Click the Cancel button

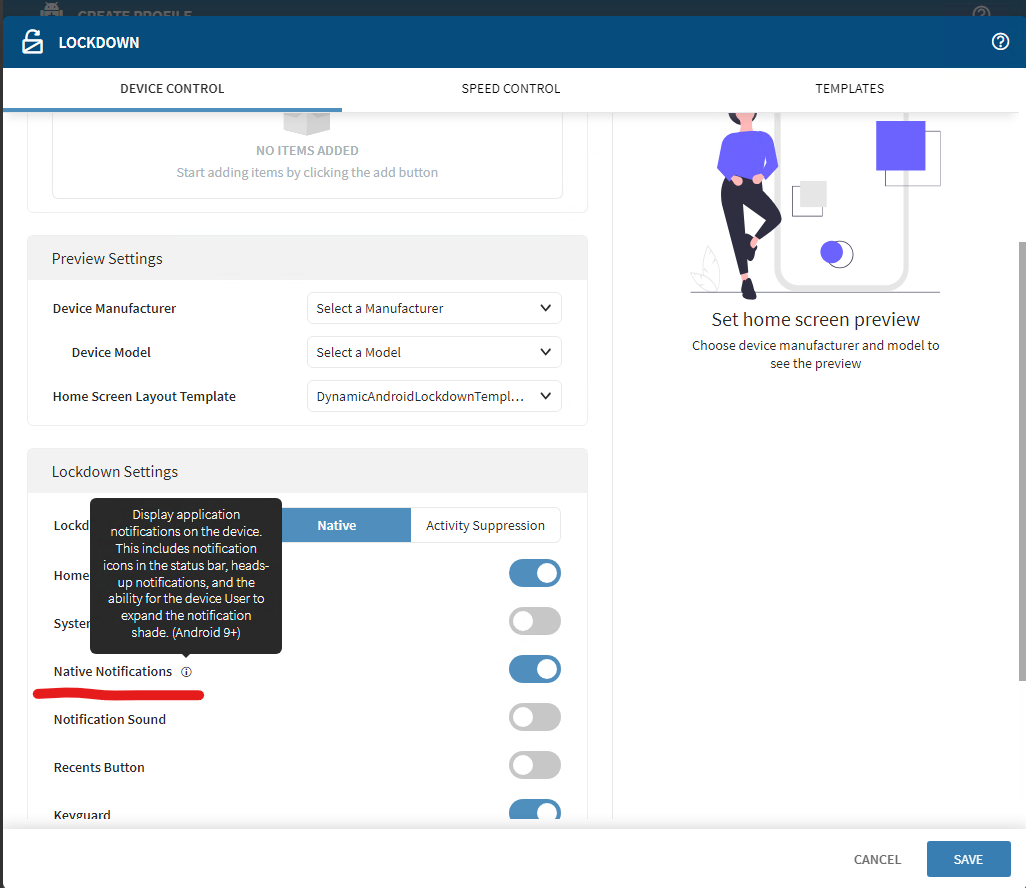click(x=877, y=860)
